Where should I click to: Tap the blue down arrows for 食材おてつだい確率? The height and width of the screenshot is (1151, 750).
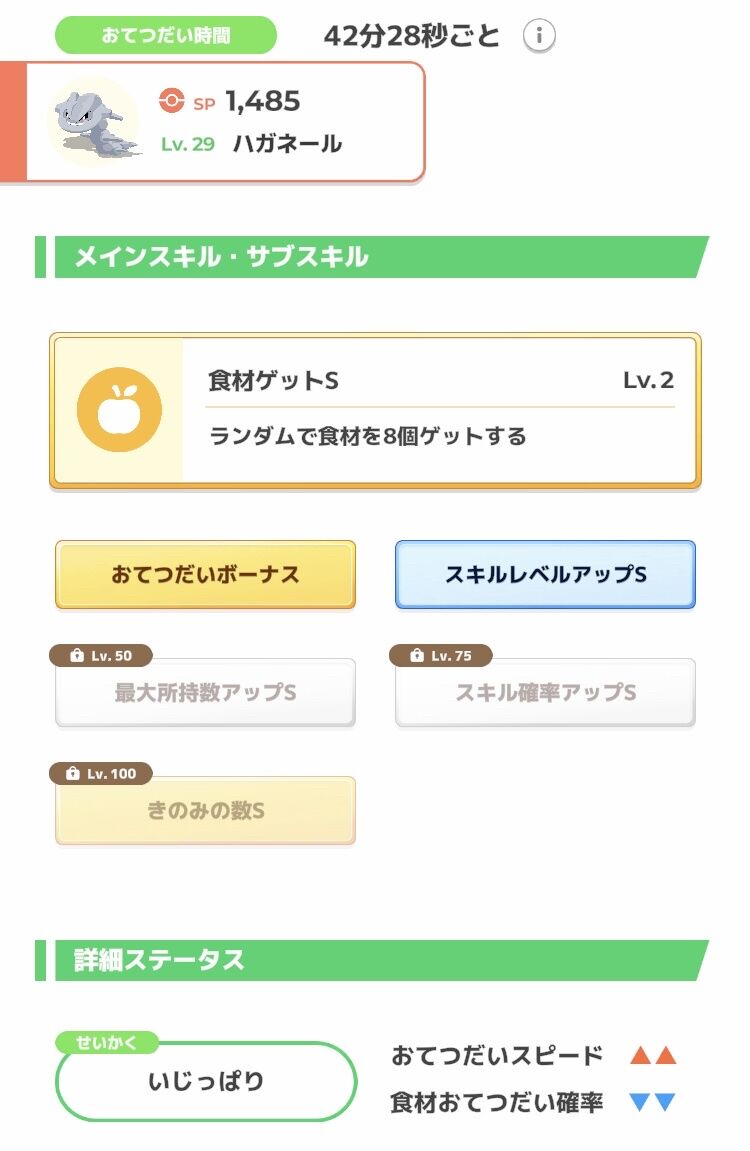pos(653,1102)
